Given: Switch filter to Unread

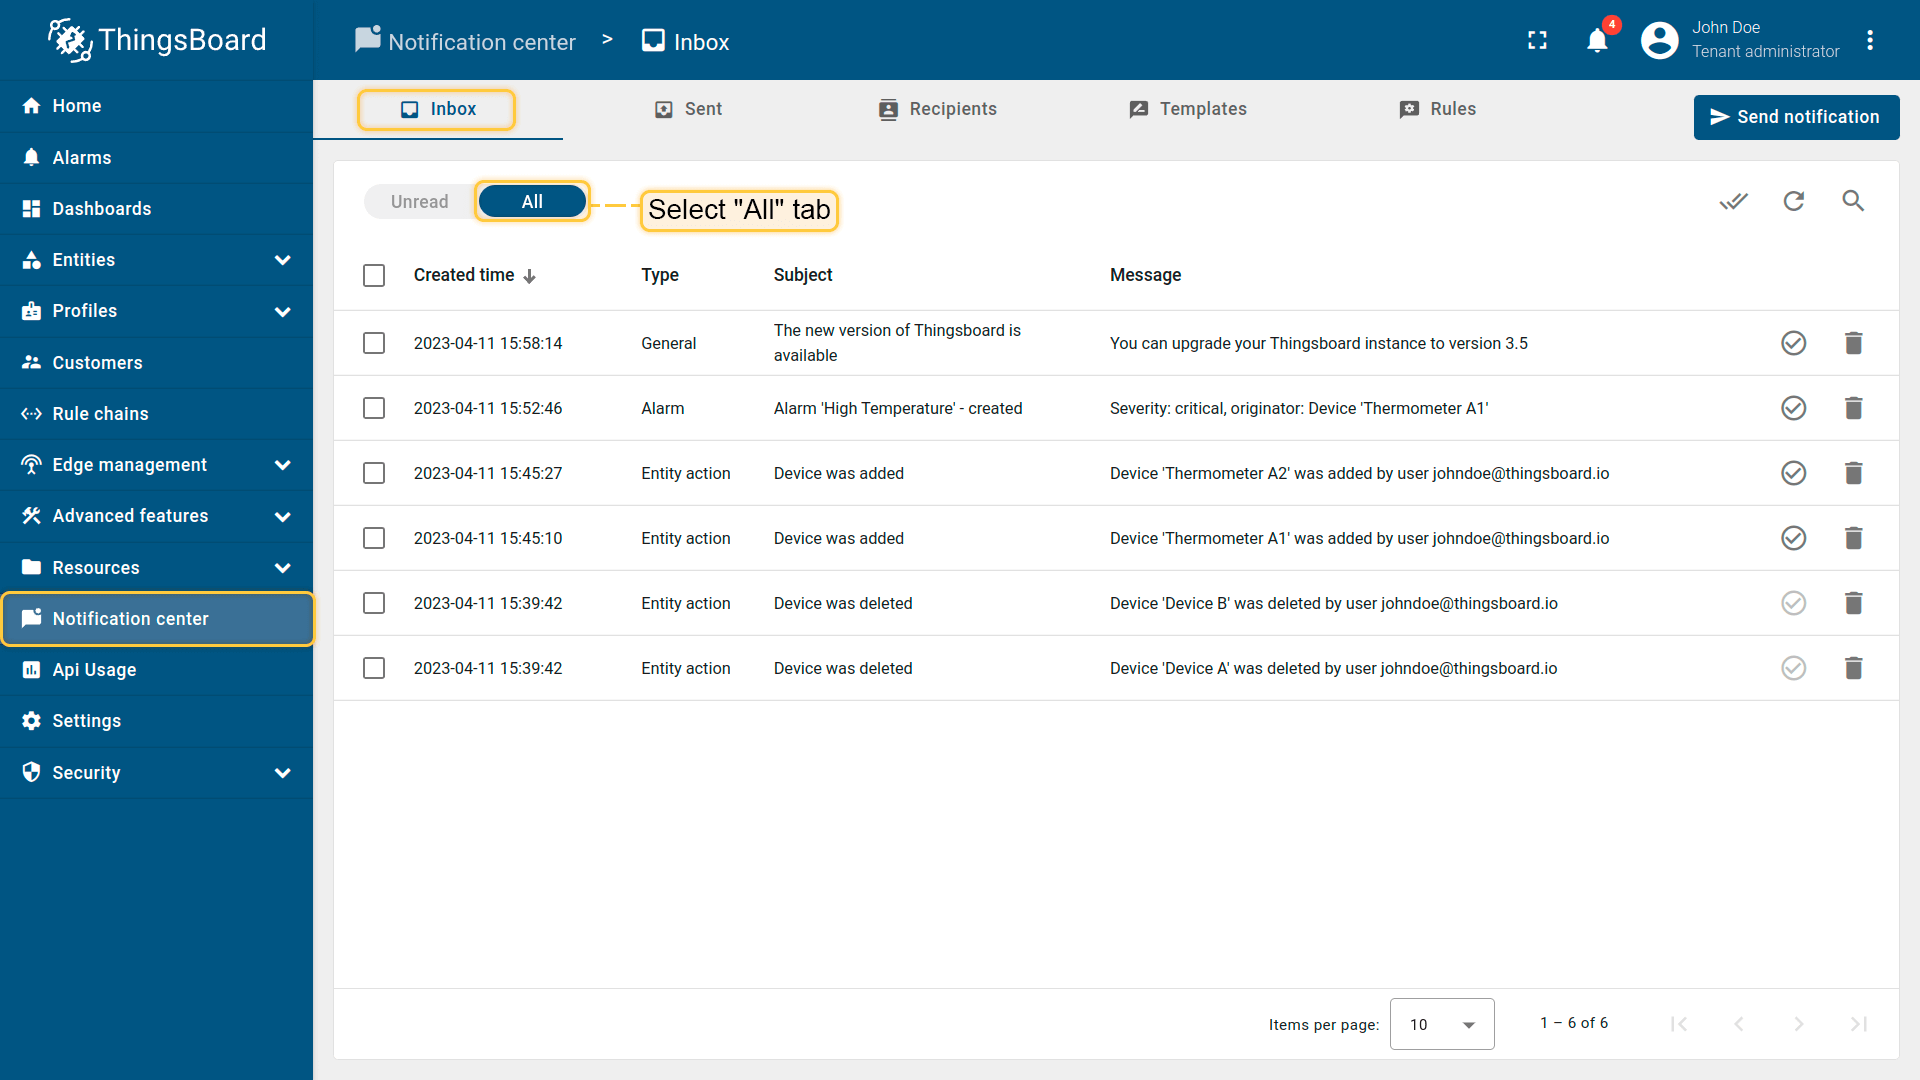Looking at the screenshot, I should point(419,202).
